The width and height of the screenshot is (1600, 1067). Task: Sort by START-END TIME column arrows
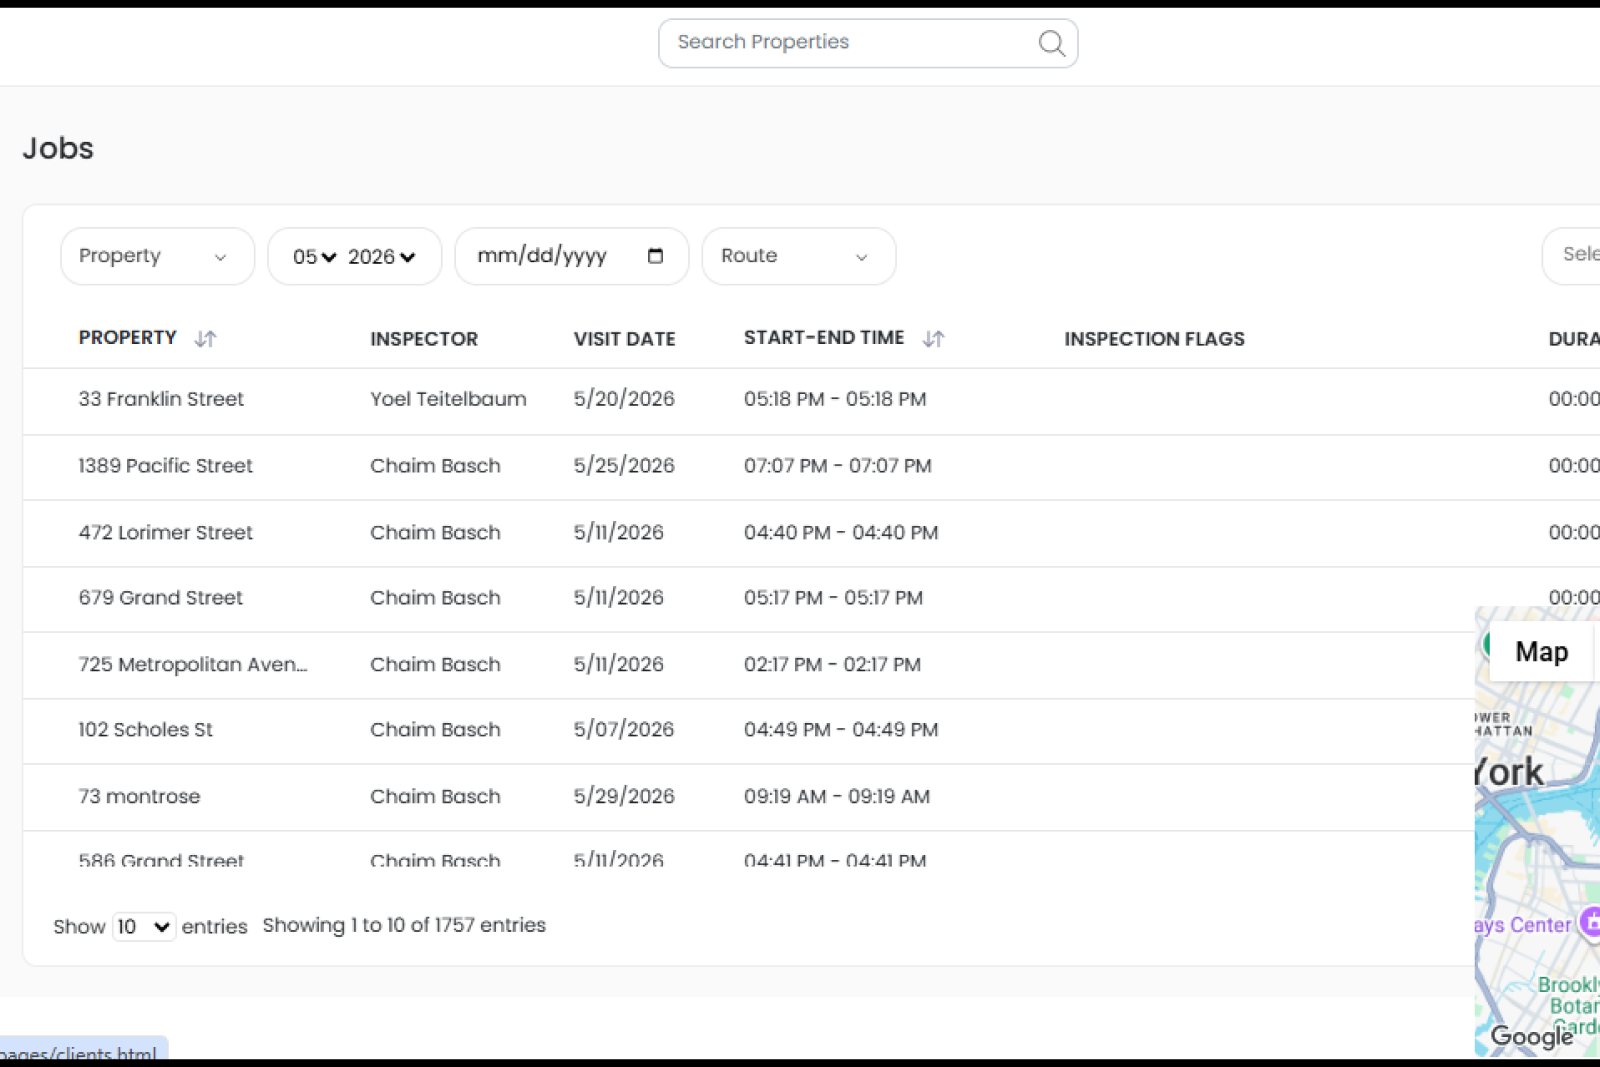point(933,339)
